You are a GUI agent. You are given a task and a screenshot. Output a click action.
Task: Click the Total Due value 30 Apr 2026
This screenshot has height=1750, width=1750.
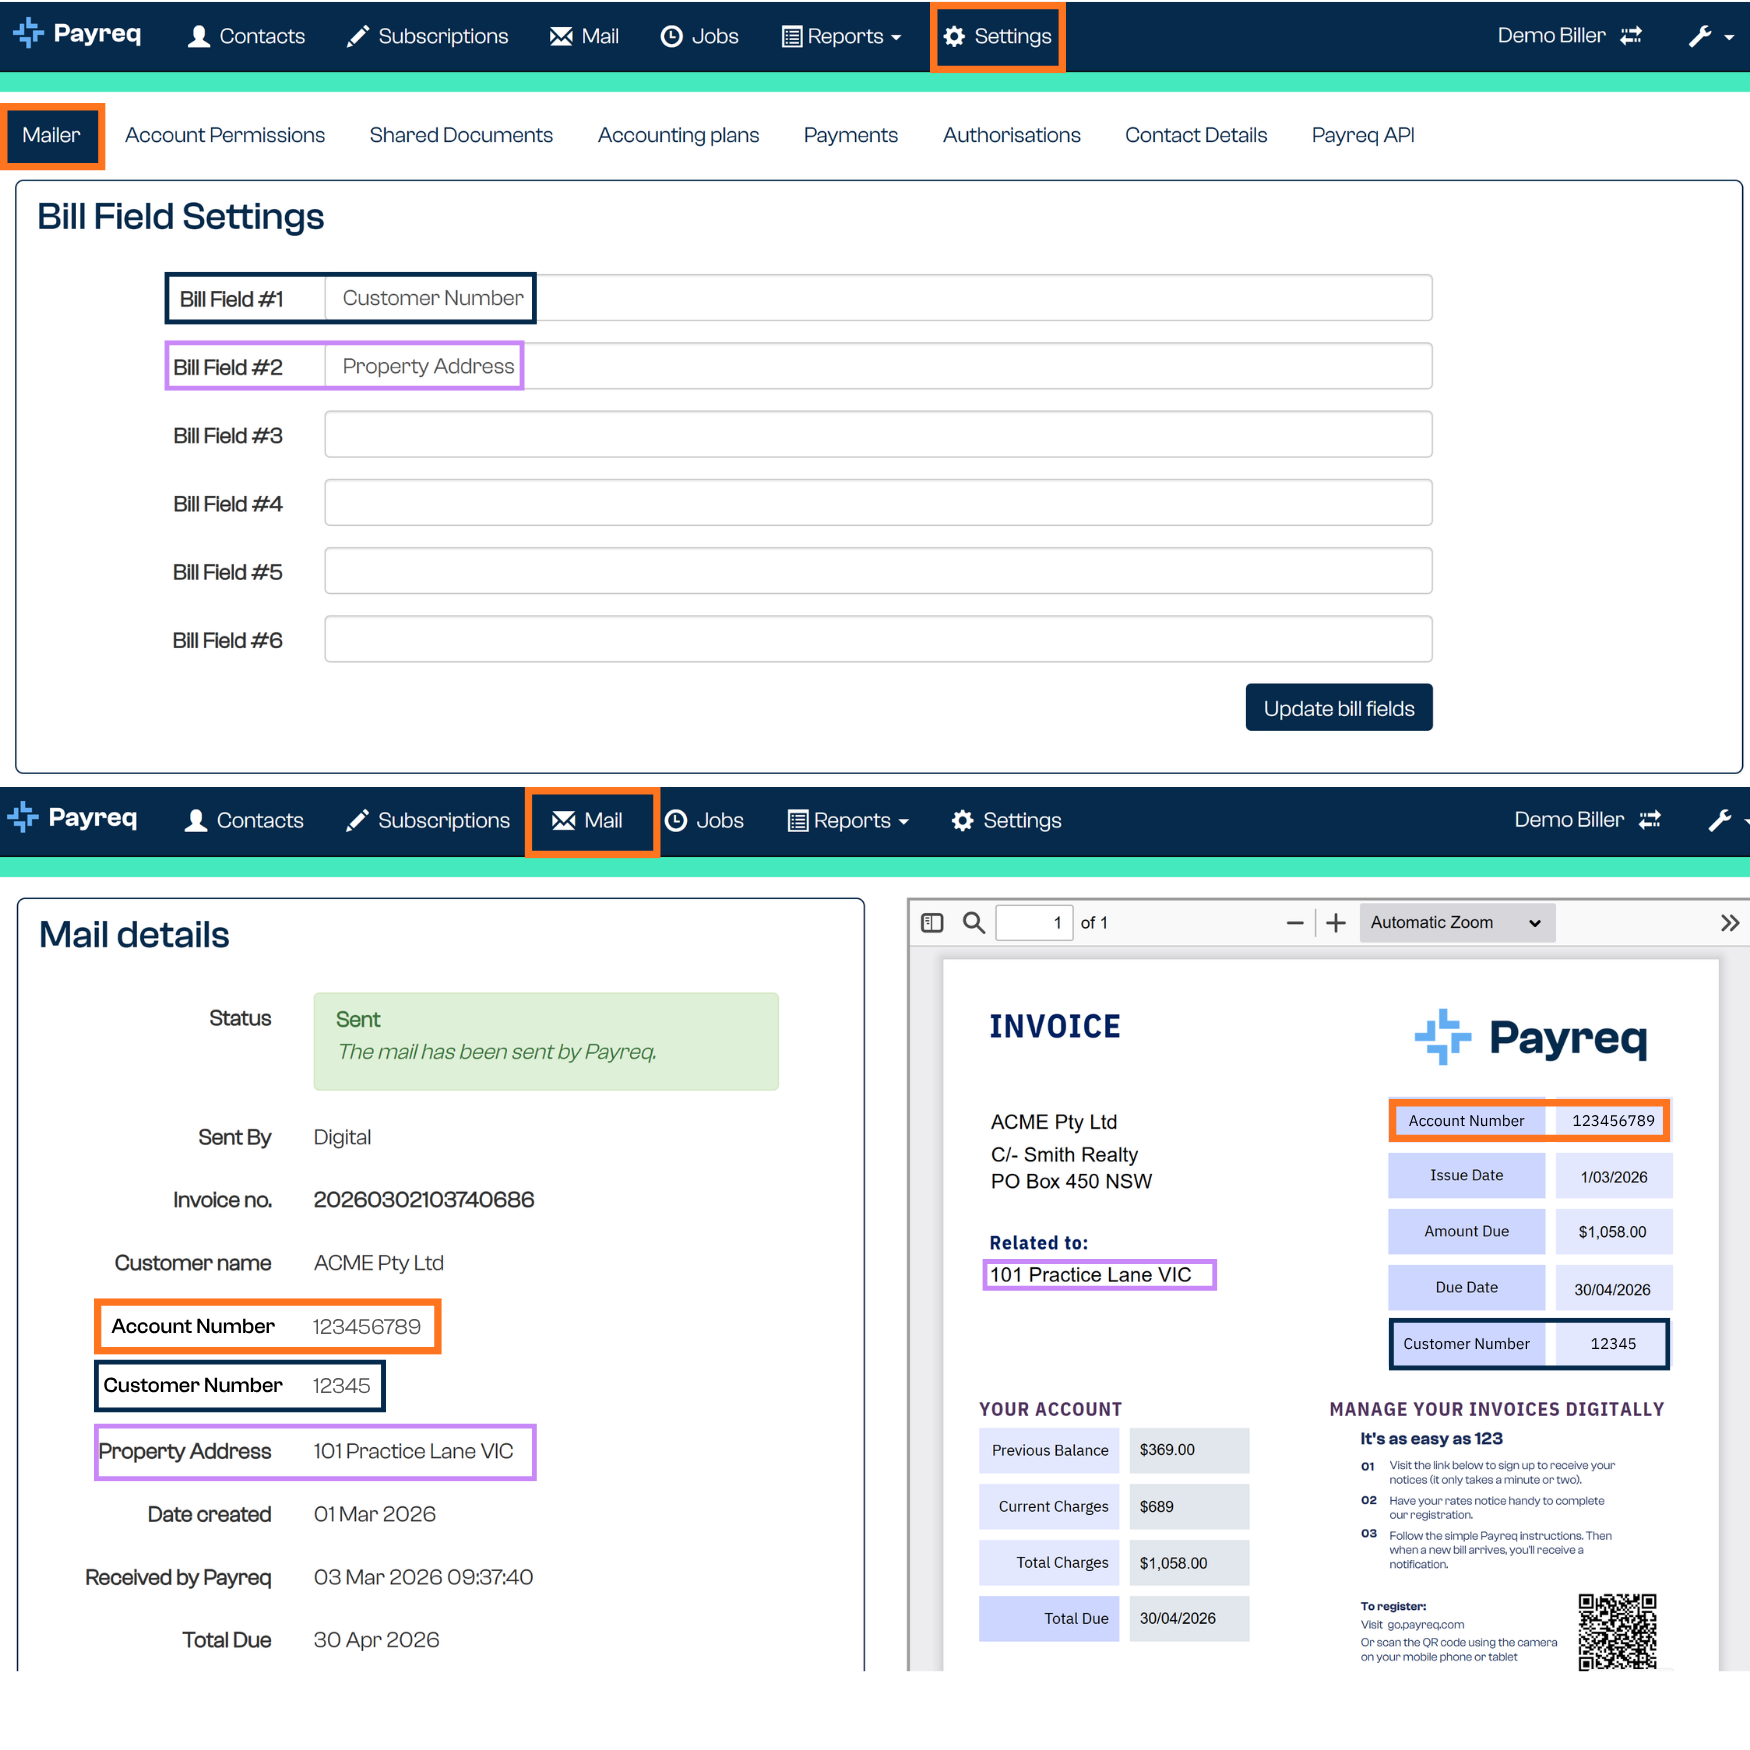tap(377, 1641)
